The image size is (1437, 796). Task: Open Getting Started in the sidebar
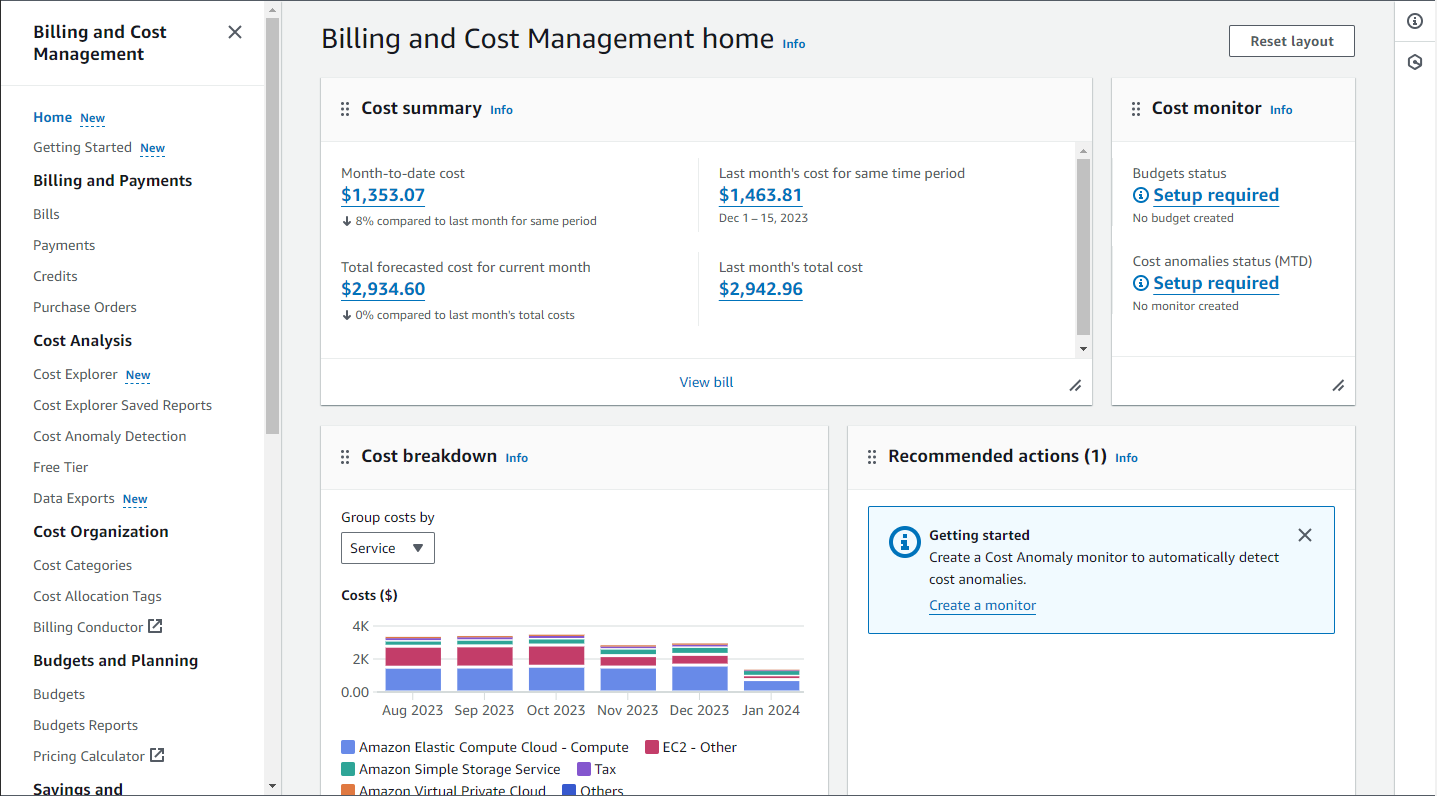(82, 147)
